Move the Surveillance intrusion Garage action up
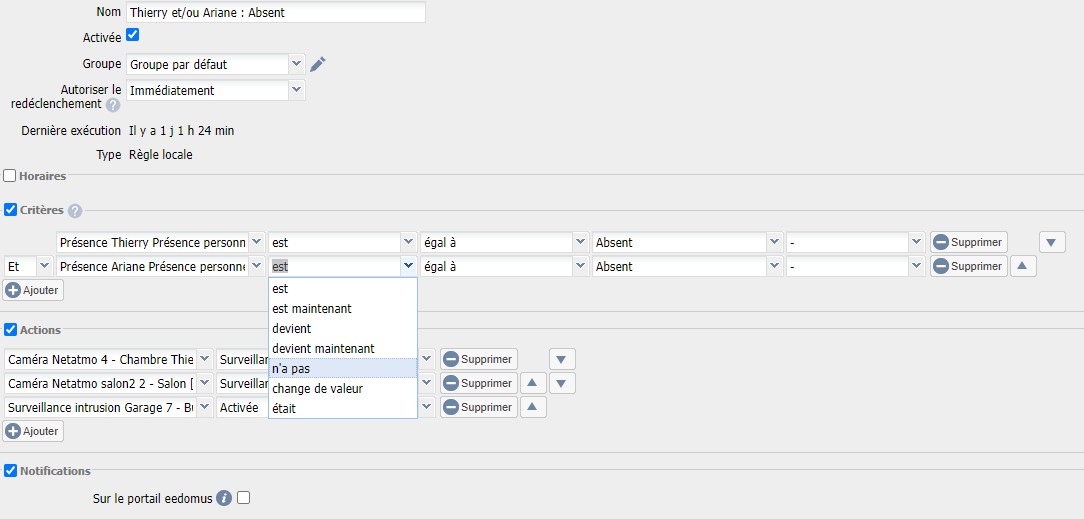The height and width of the screenshot is (519, 1084). click(534, 407)
